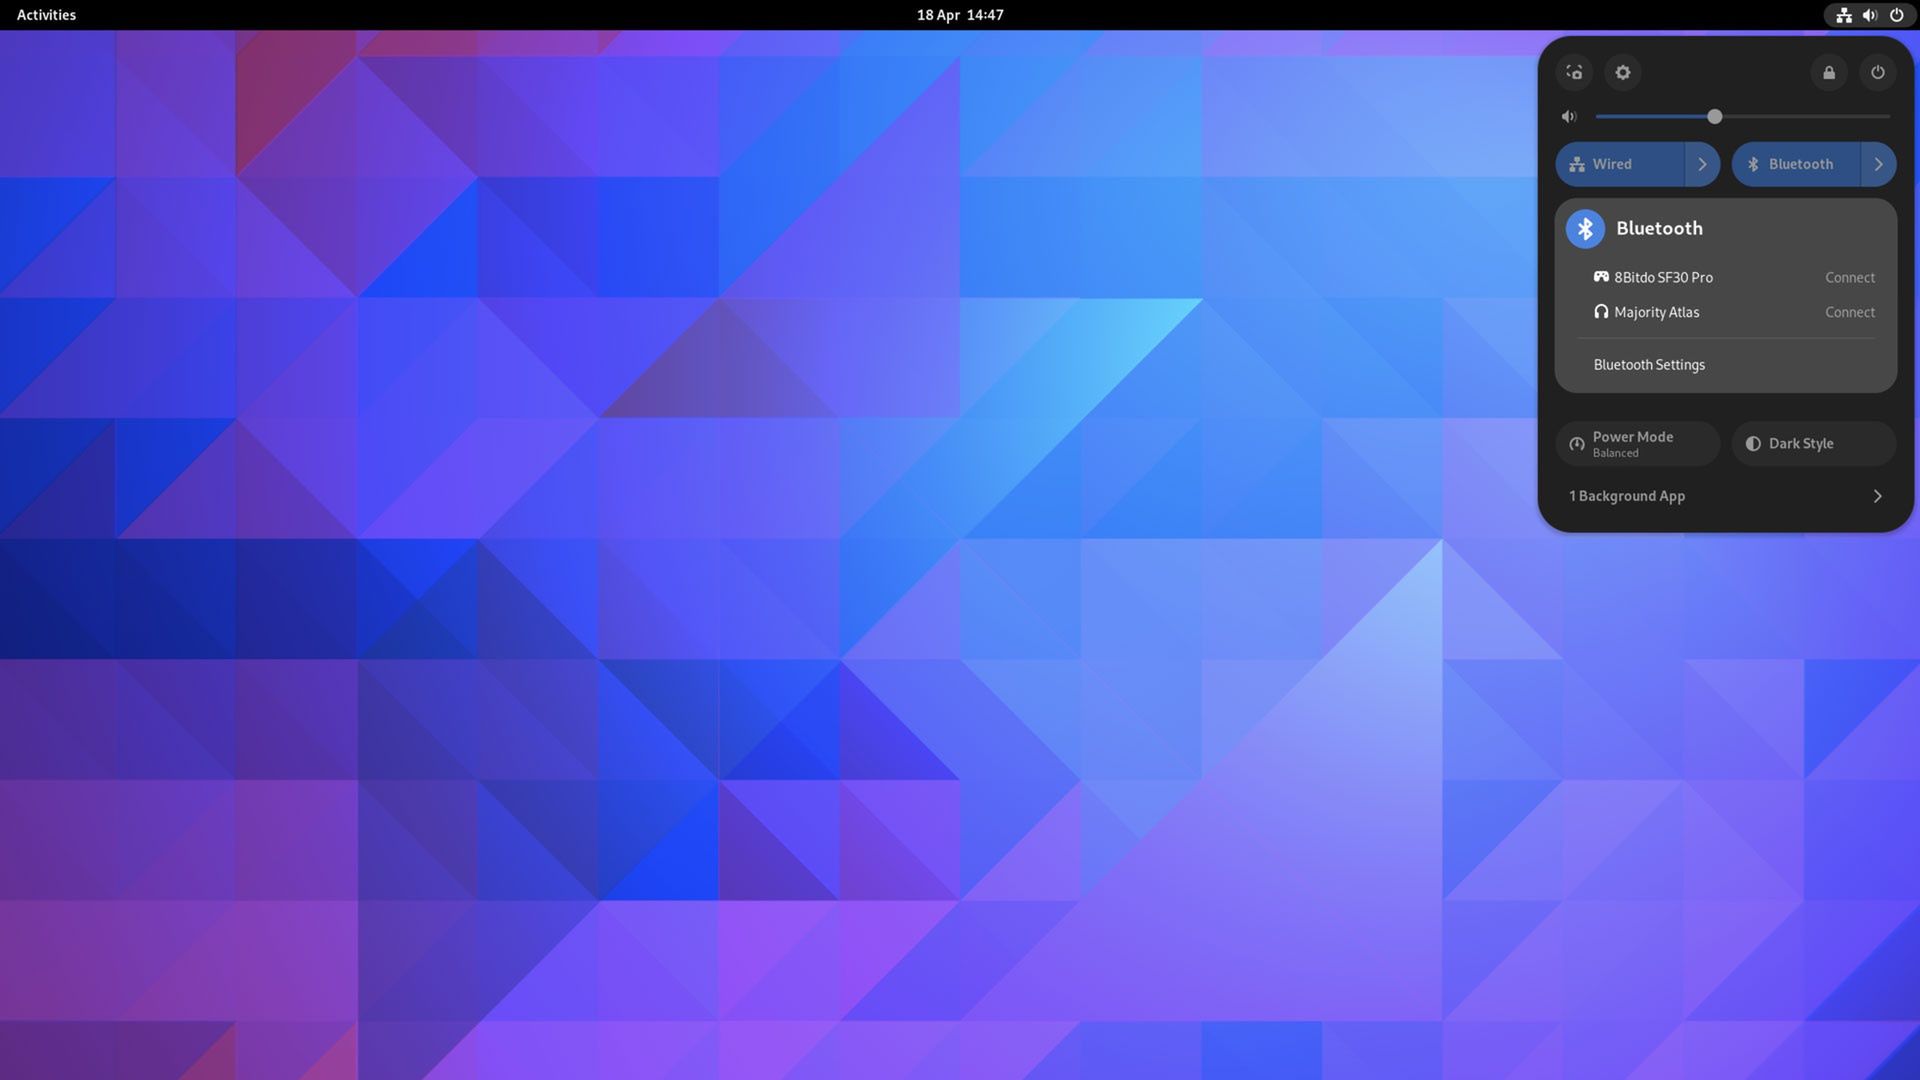Click the date and time in the top bar
This screenshot has width=1920, height=1080.
[961, 15]
